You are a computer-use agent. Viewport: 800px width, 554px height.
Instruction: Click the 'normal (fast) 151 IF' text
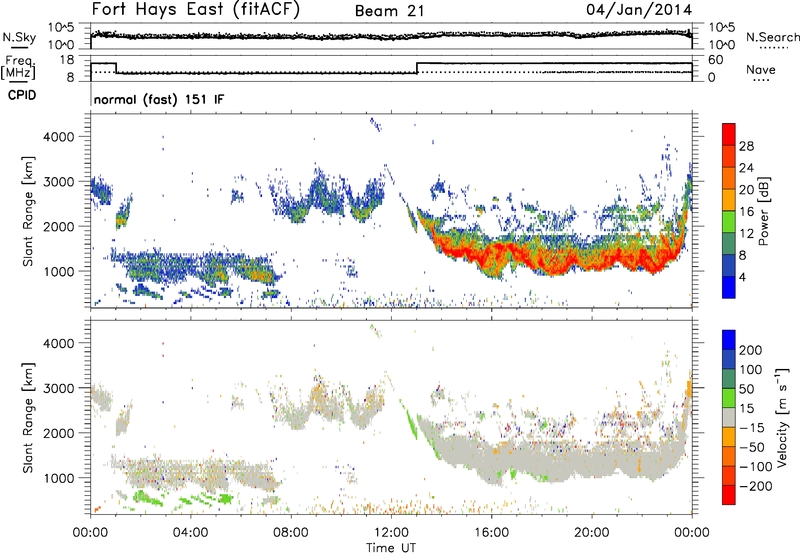(159, 99)
